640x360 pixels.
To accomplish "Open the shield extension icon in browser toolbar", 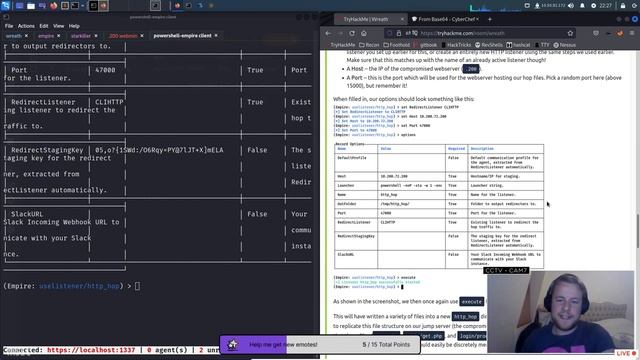I will [x=596, y=33].
